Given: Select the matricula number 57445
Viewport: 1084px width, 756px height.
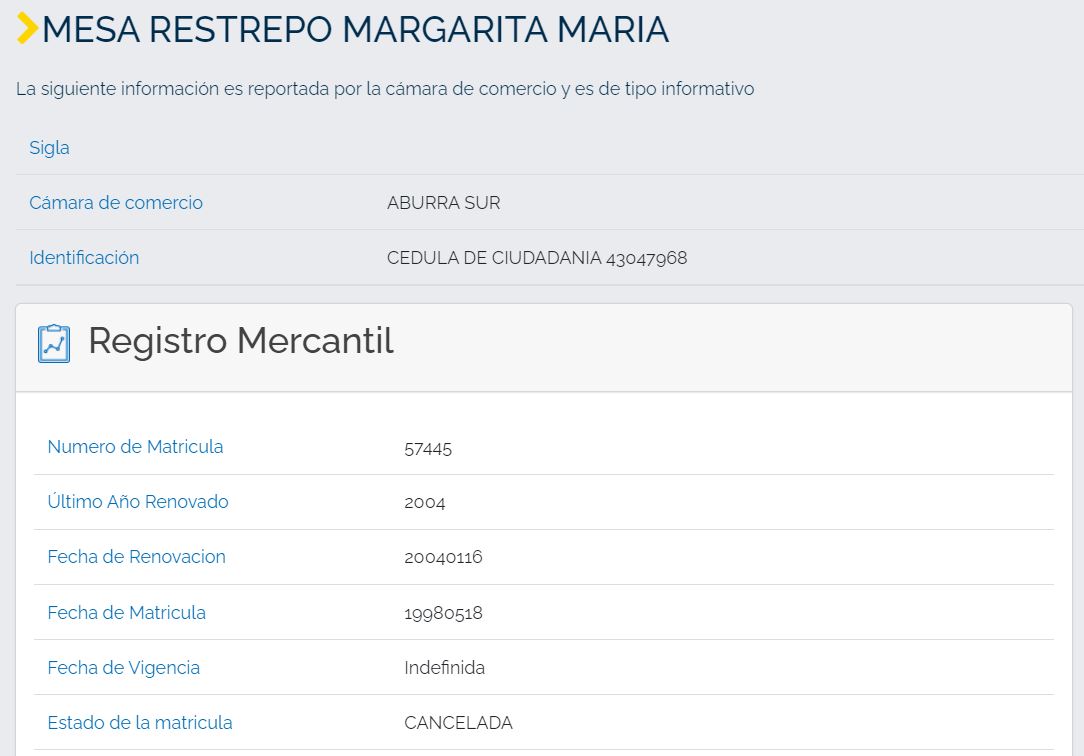Looking at the screenshot, I should (428, 448).
